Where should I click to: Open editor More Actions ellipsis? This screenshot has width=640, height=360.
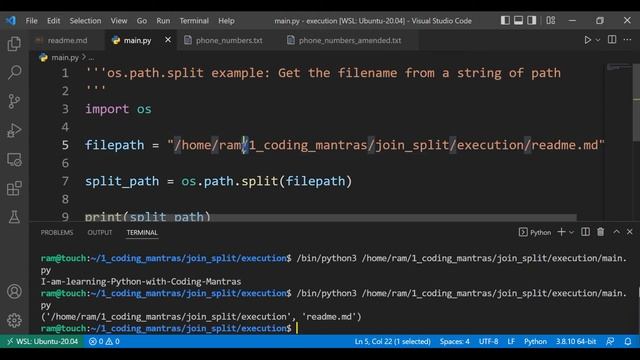[x=627, y=40]
